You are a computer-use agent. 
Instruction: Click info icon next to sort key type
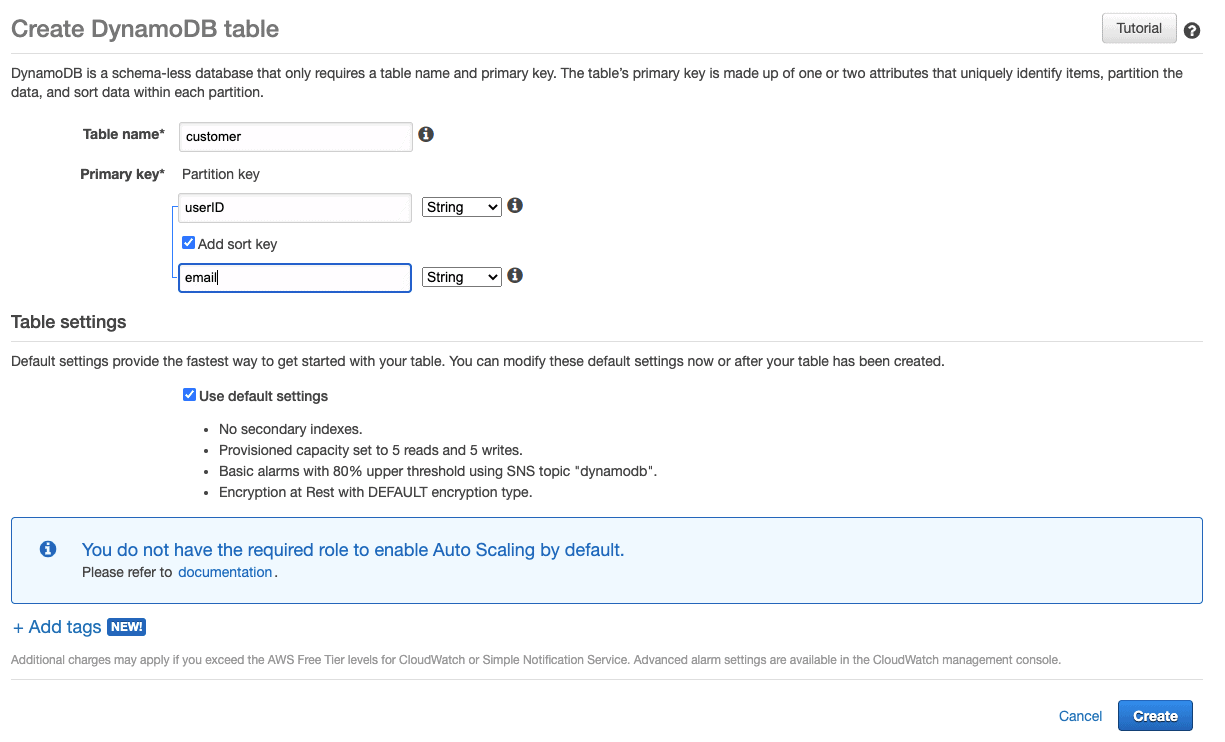515,275
